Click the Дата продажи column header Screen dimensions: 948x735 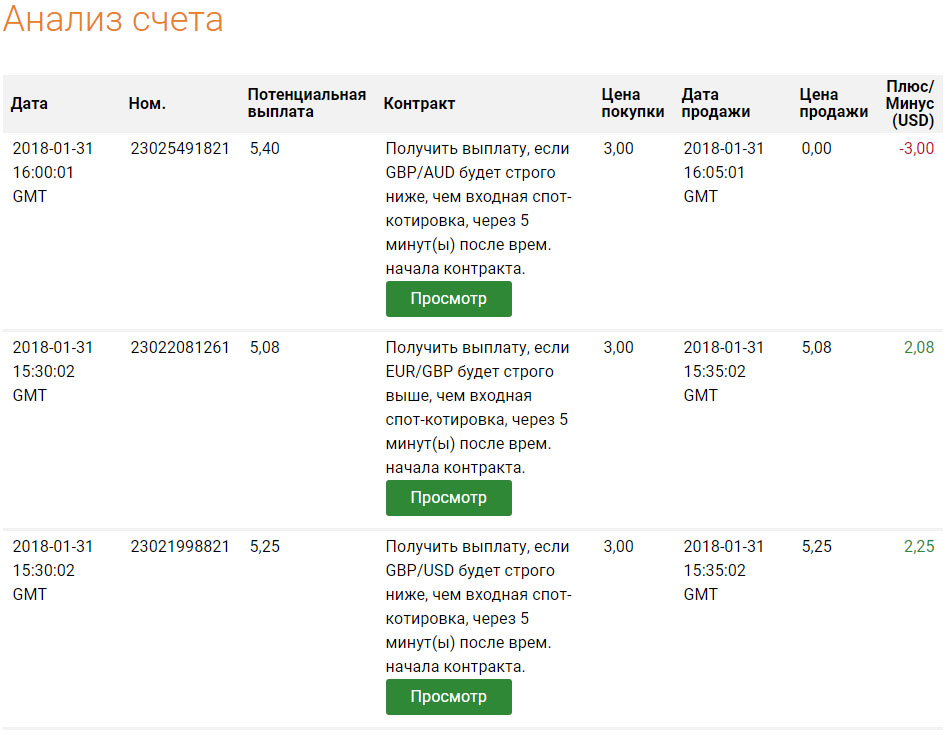point(716,103)
